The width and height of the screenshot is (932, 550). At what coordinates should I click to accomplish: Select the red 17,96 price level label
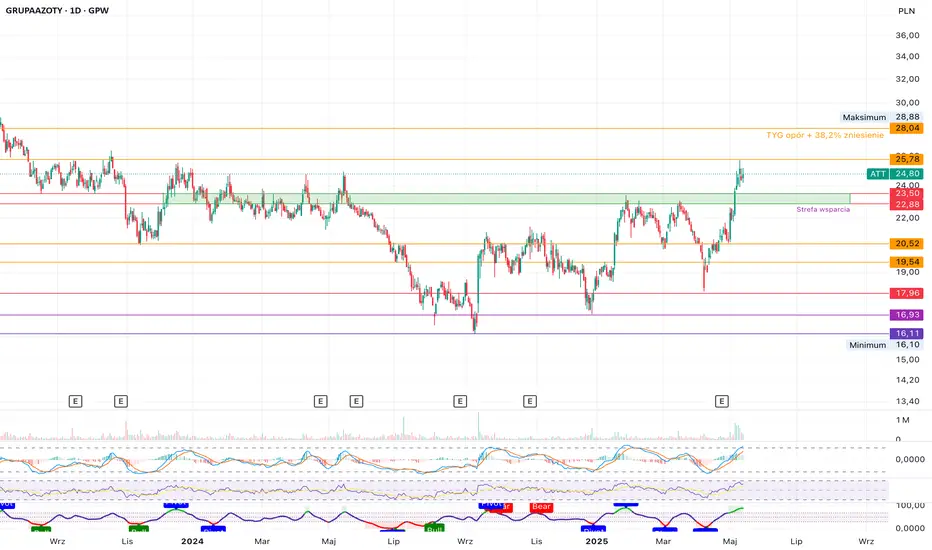coord(906,293)
